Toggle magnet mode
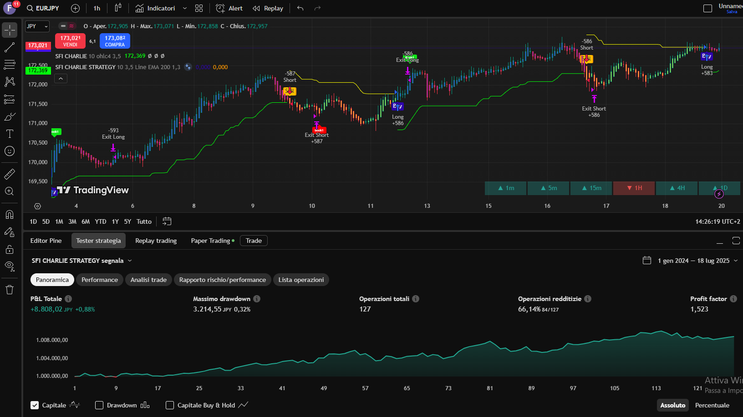 (x=9, y=215)
